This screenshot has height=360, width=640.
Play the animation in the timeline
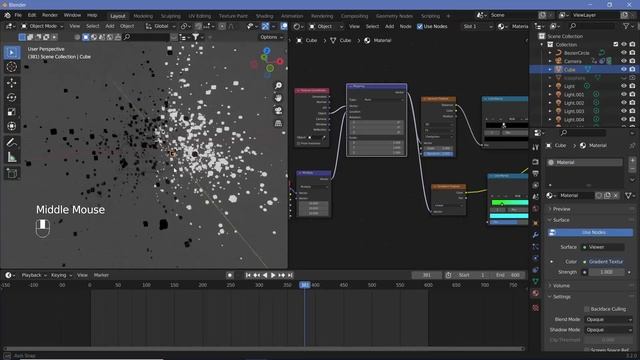tap(273, 275)
